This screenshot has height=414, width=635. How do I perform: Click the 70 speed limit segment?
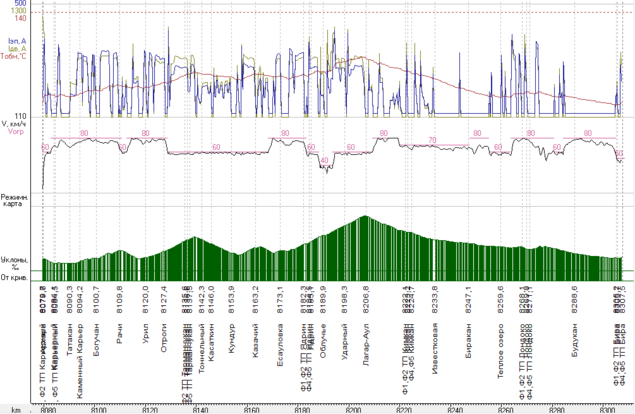click(432, 140)
